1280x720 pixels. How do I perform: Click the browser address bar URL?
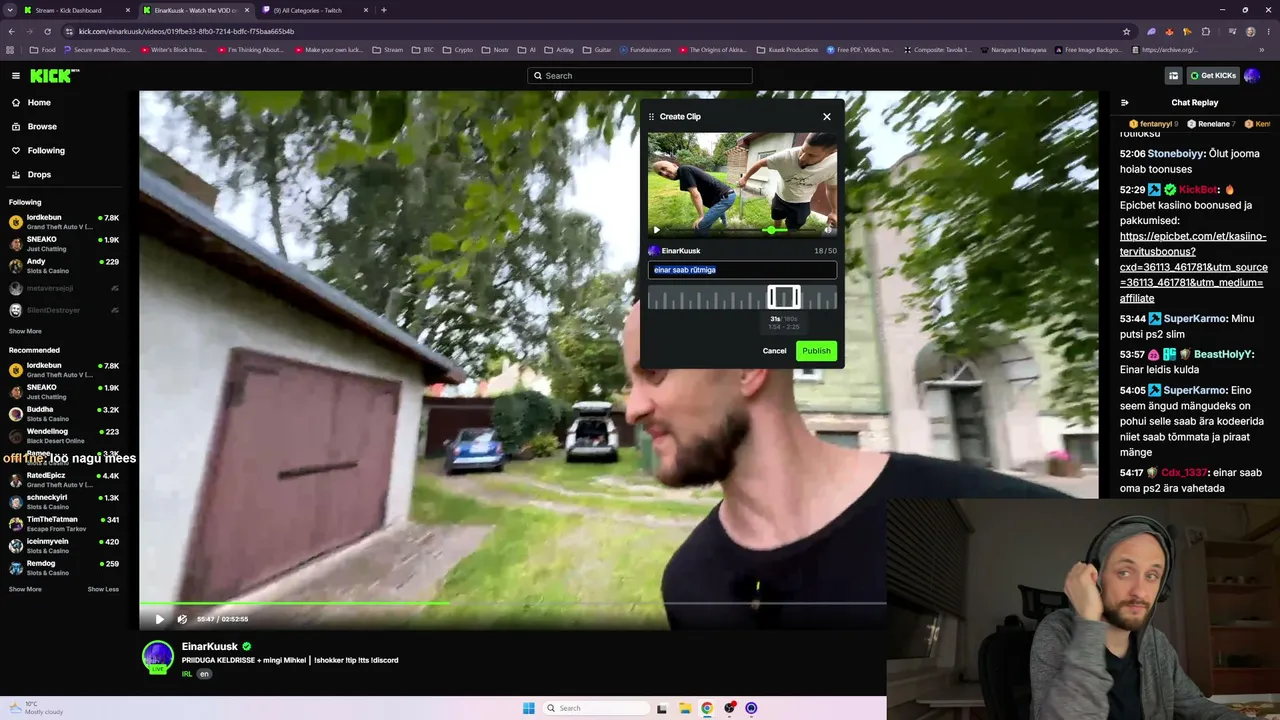tap(186, 31)
